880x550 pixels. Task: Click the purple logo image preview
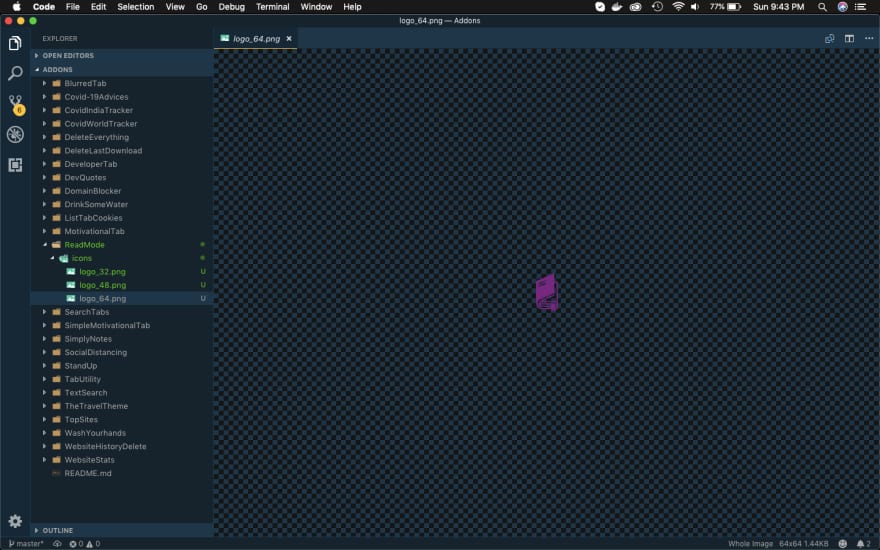click(547, 292)
